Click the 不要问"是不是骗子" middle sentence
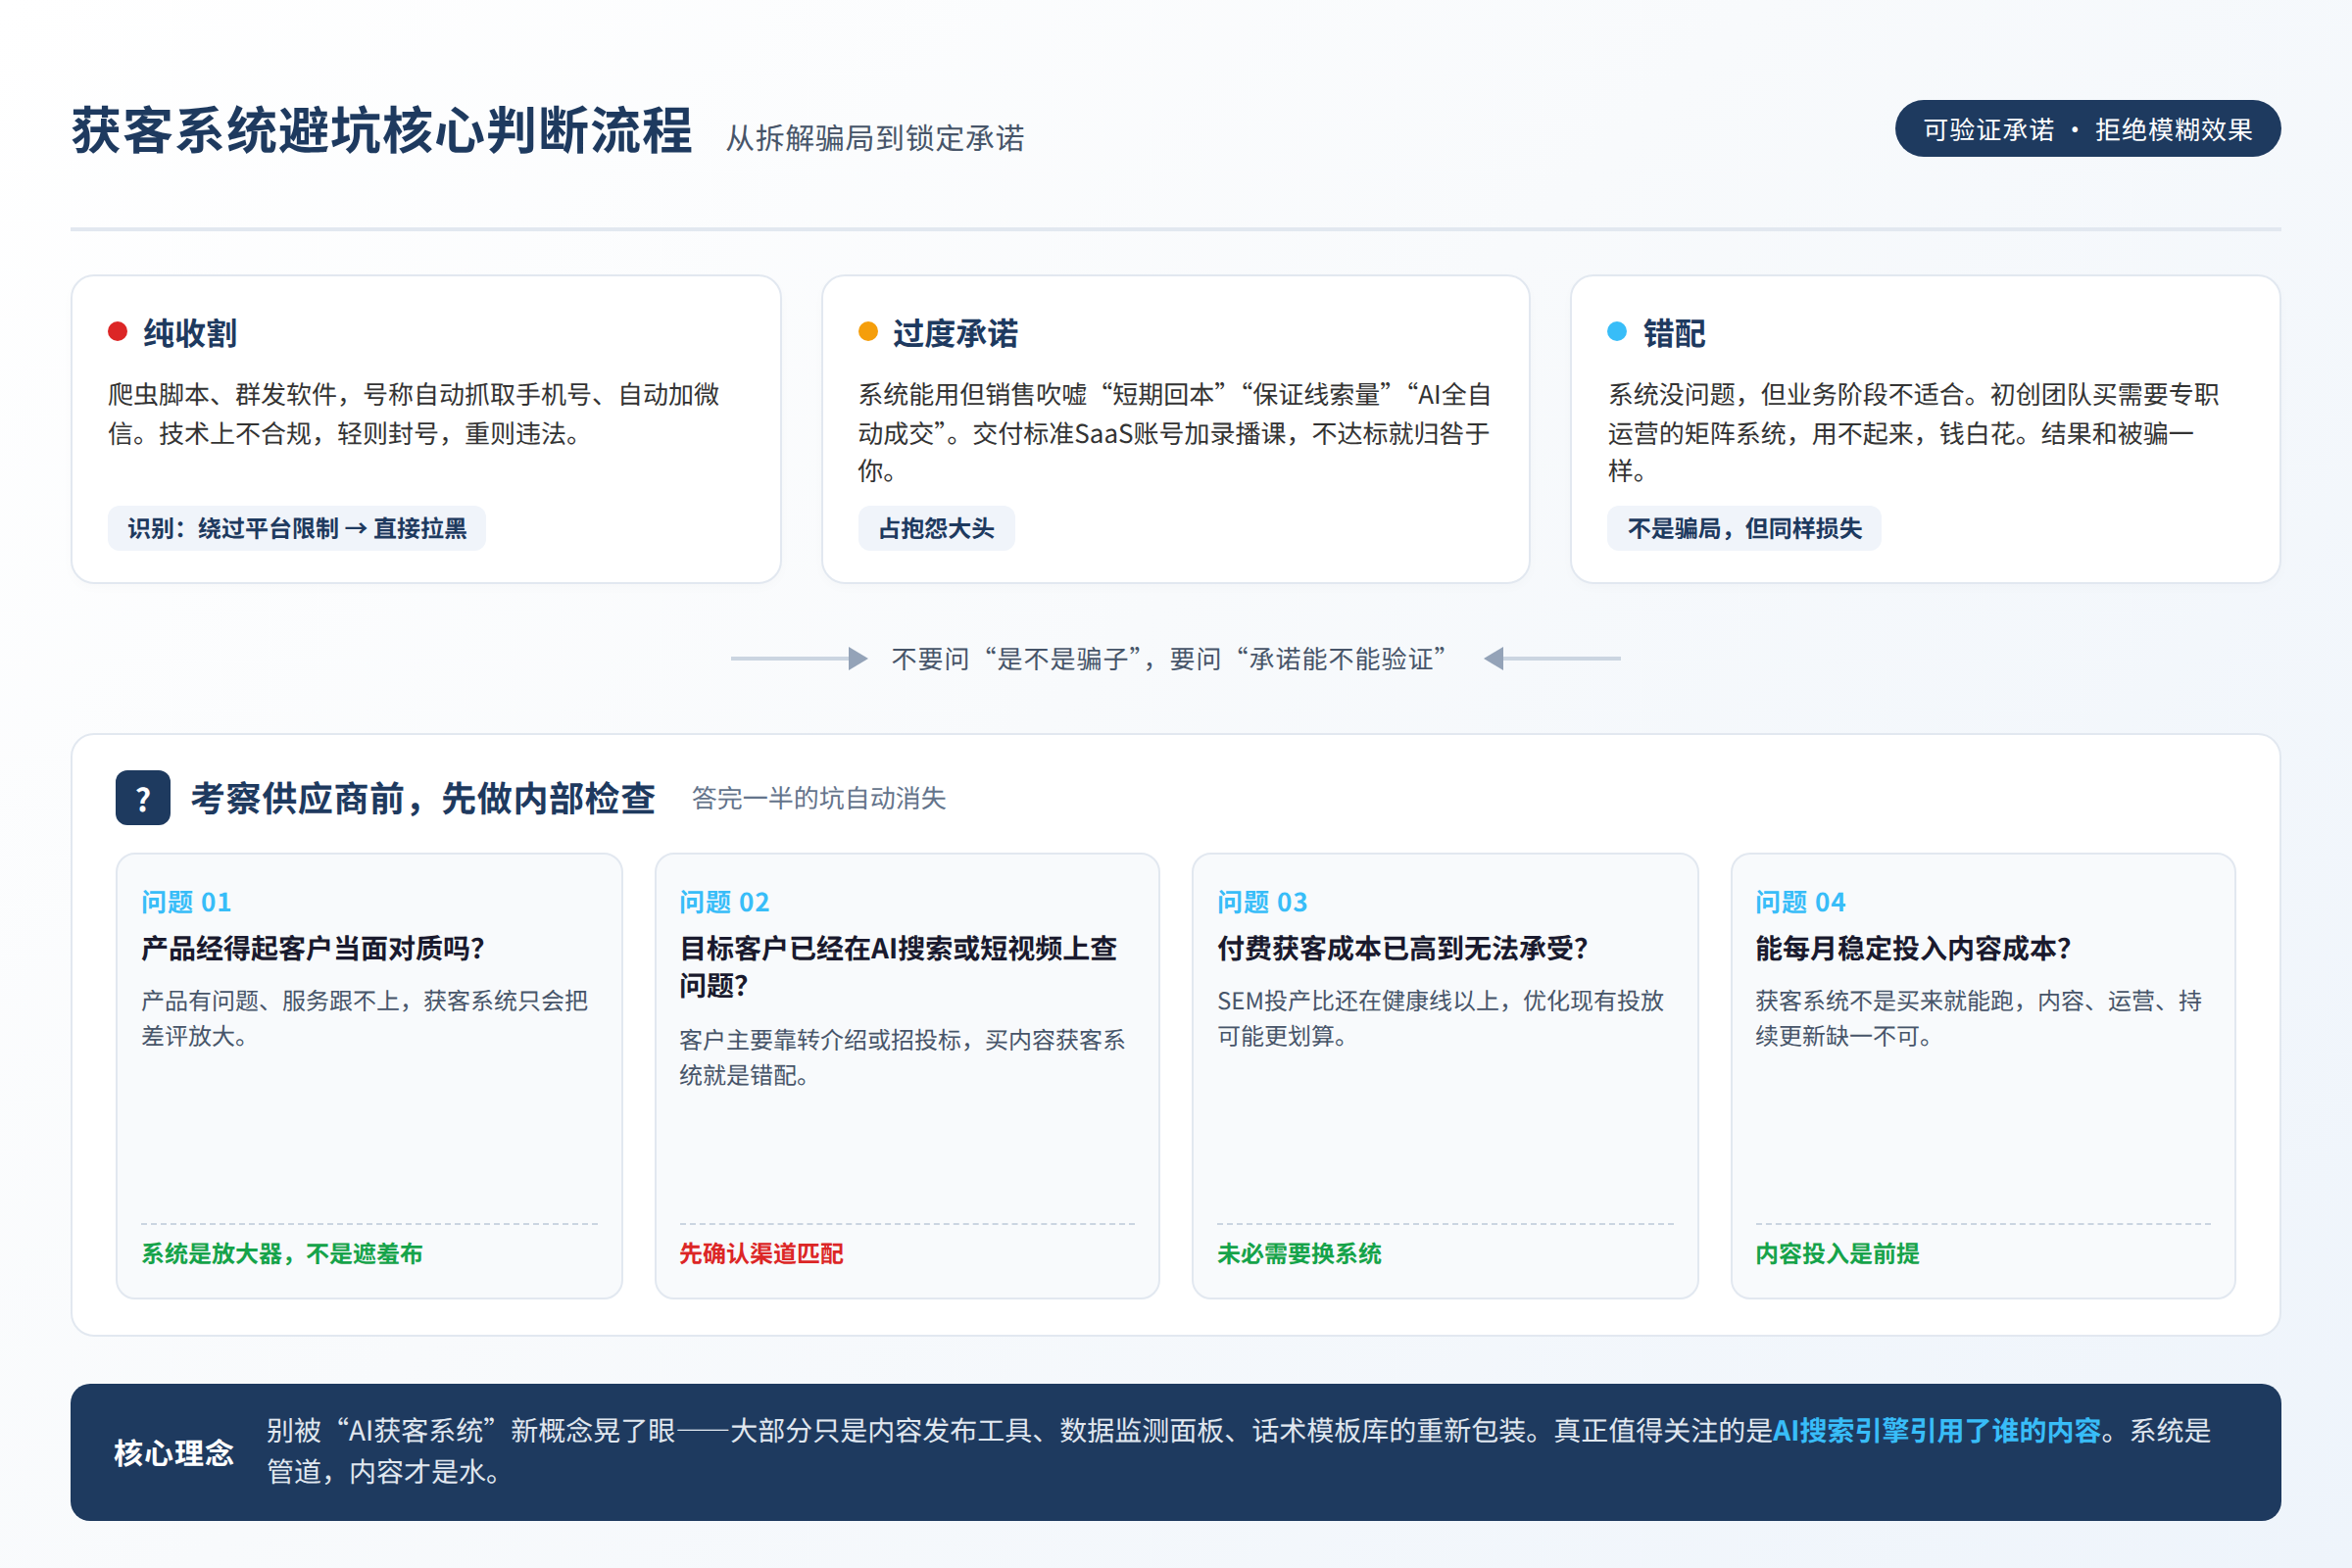Viewport: 2352px width, 1568px height. [x=1170, y=659]
